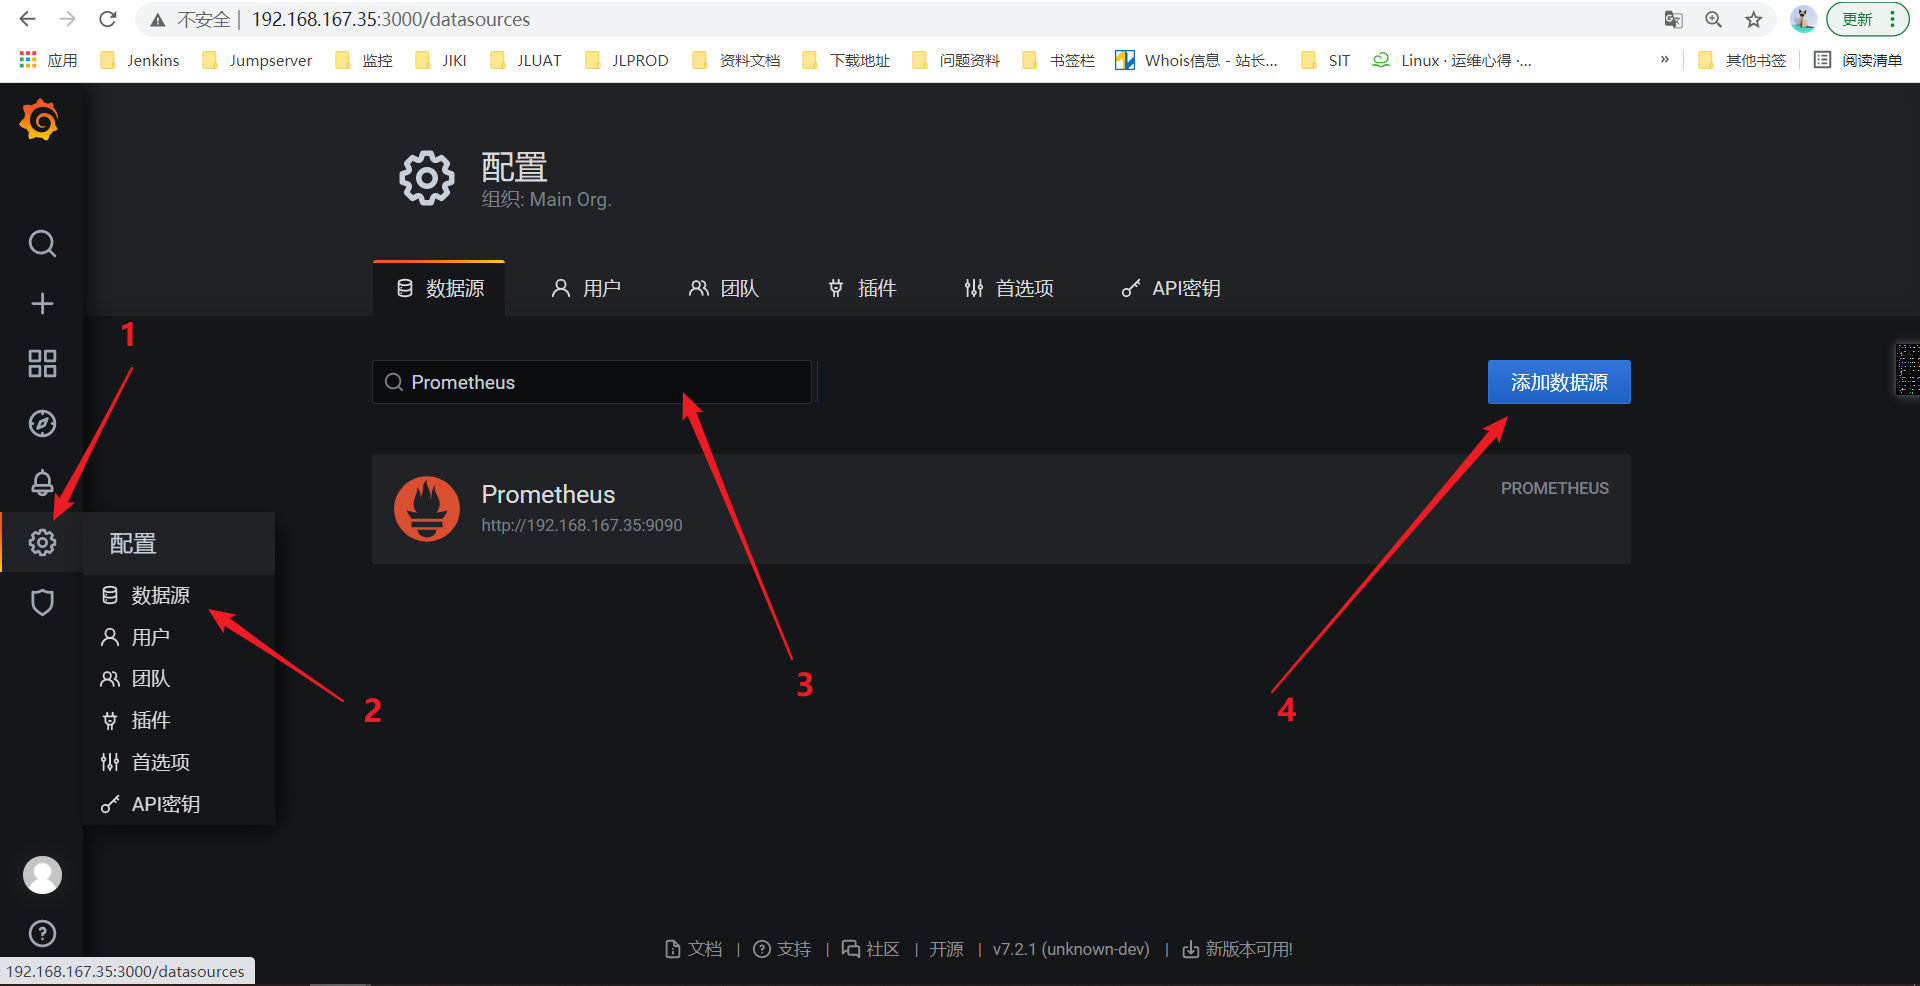
Task: Click the configuration gear icon in the sidebar
Action: click(42, 542)
